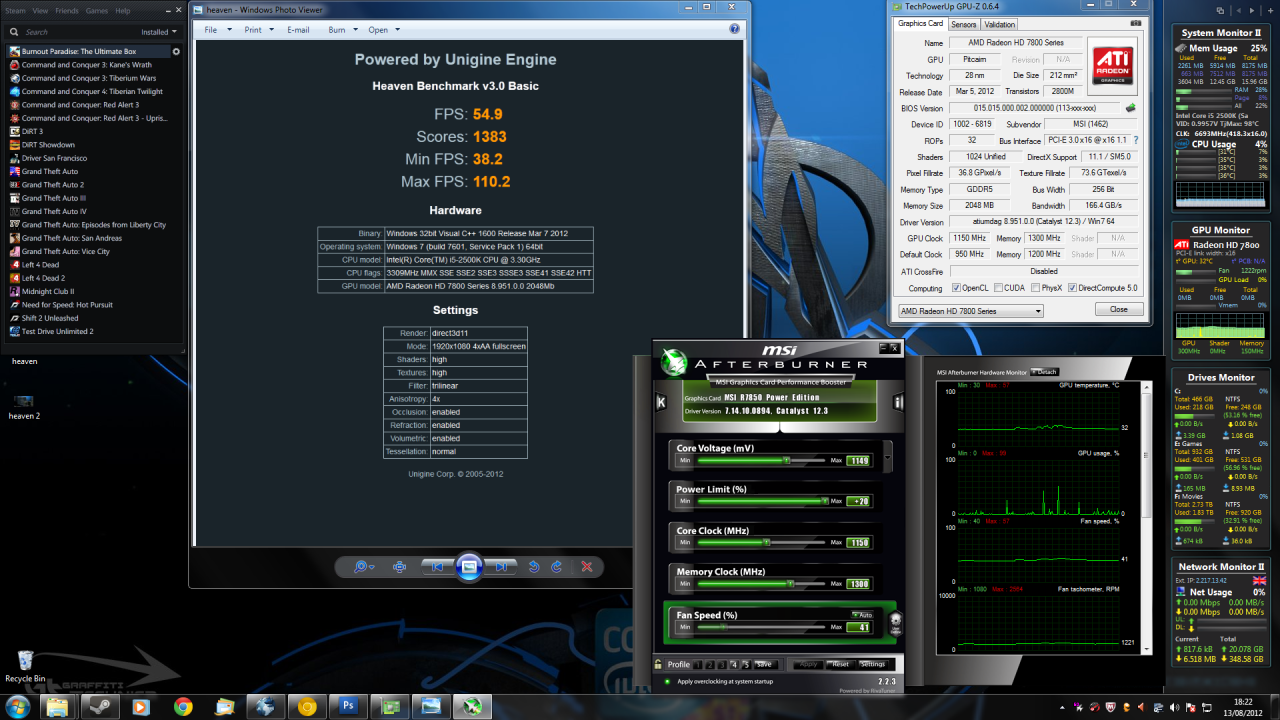The height and width of the screenshot is (720, 1280).
Task: Select Afterburner profile slot 5
Action: point(745,664)
